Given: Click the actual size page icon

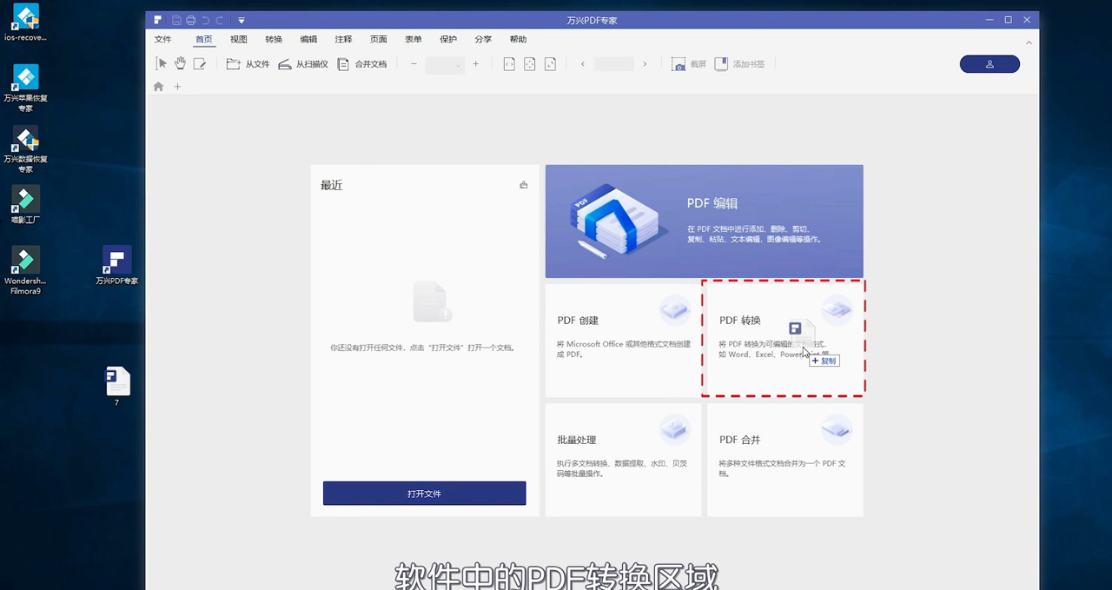Looking at the screenshot, I should pos(550,64).
